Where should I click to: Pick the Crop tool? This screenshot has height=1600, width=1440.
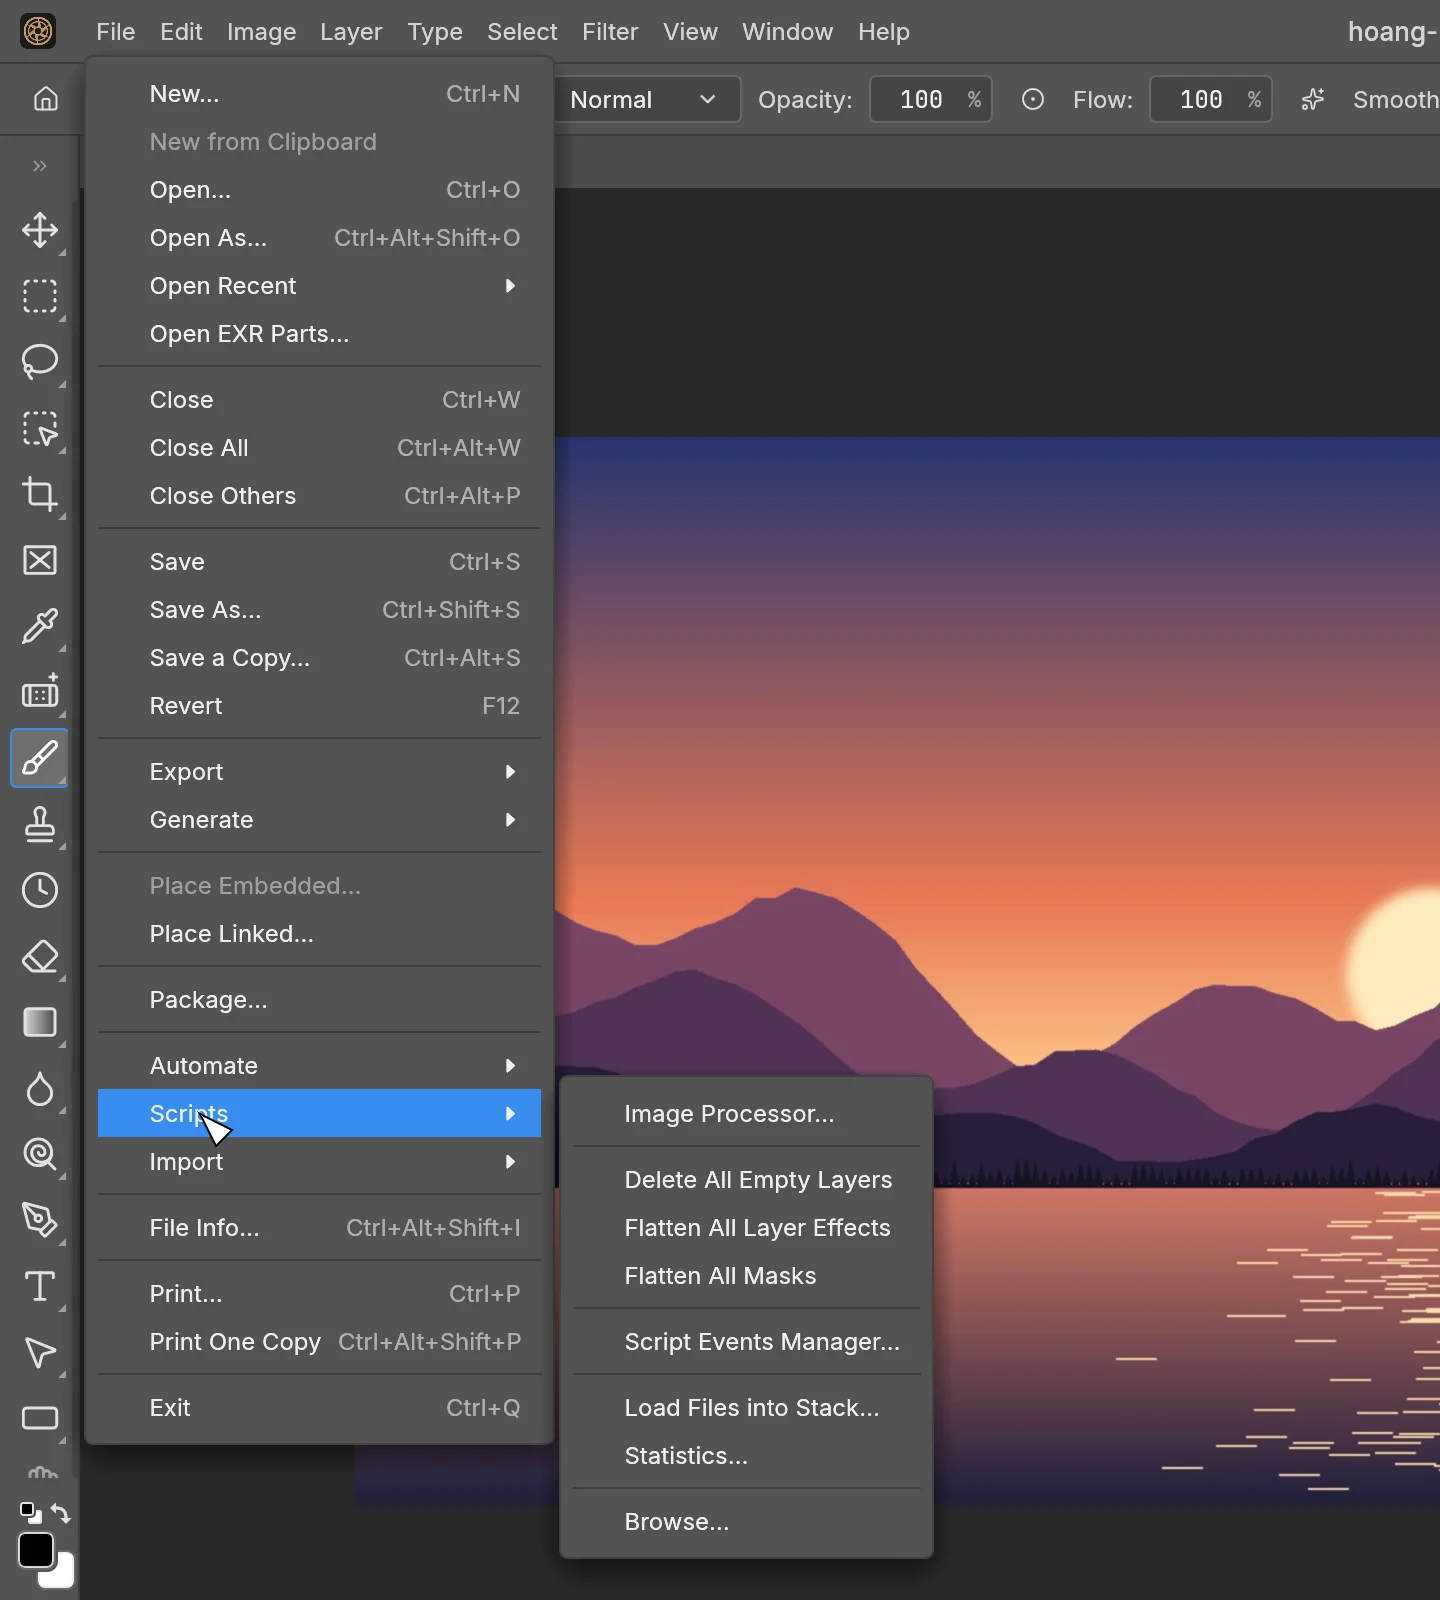coord(40,494)
